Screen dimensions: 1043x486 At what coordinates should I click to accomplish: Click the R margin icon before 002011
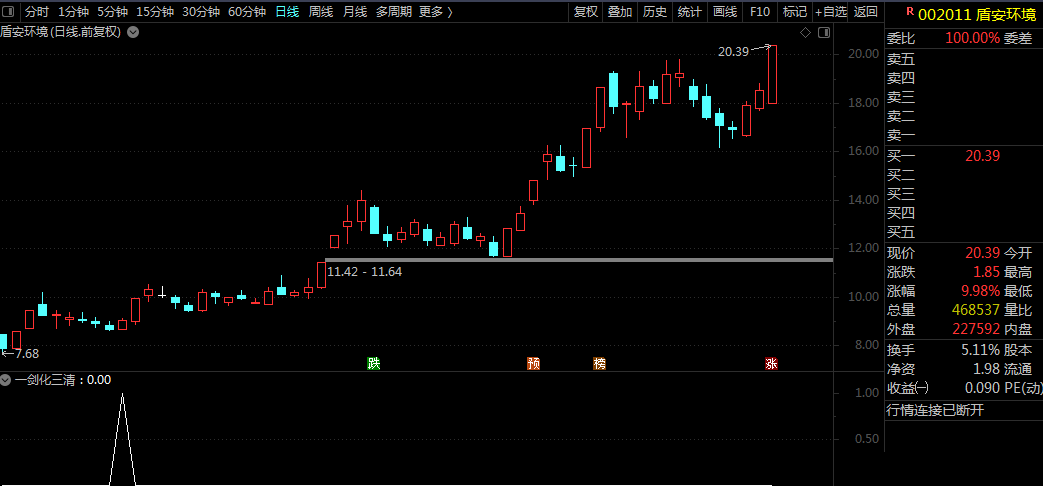pyautogui.click(x=910, y=11)
